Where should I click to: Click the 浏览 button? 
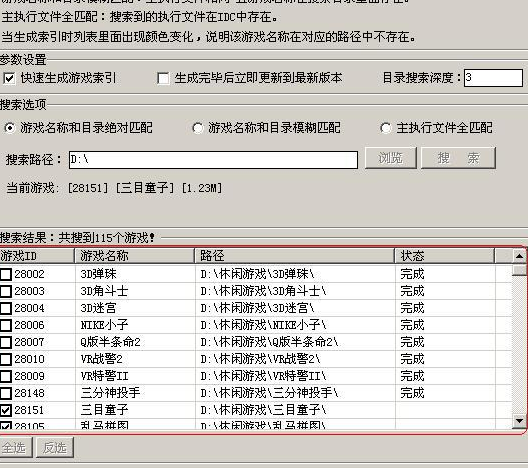point(391,158)
